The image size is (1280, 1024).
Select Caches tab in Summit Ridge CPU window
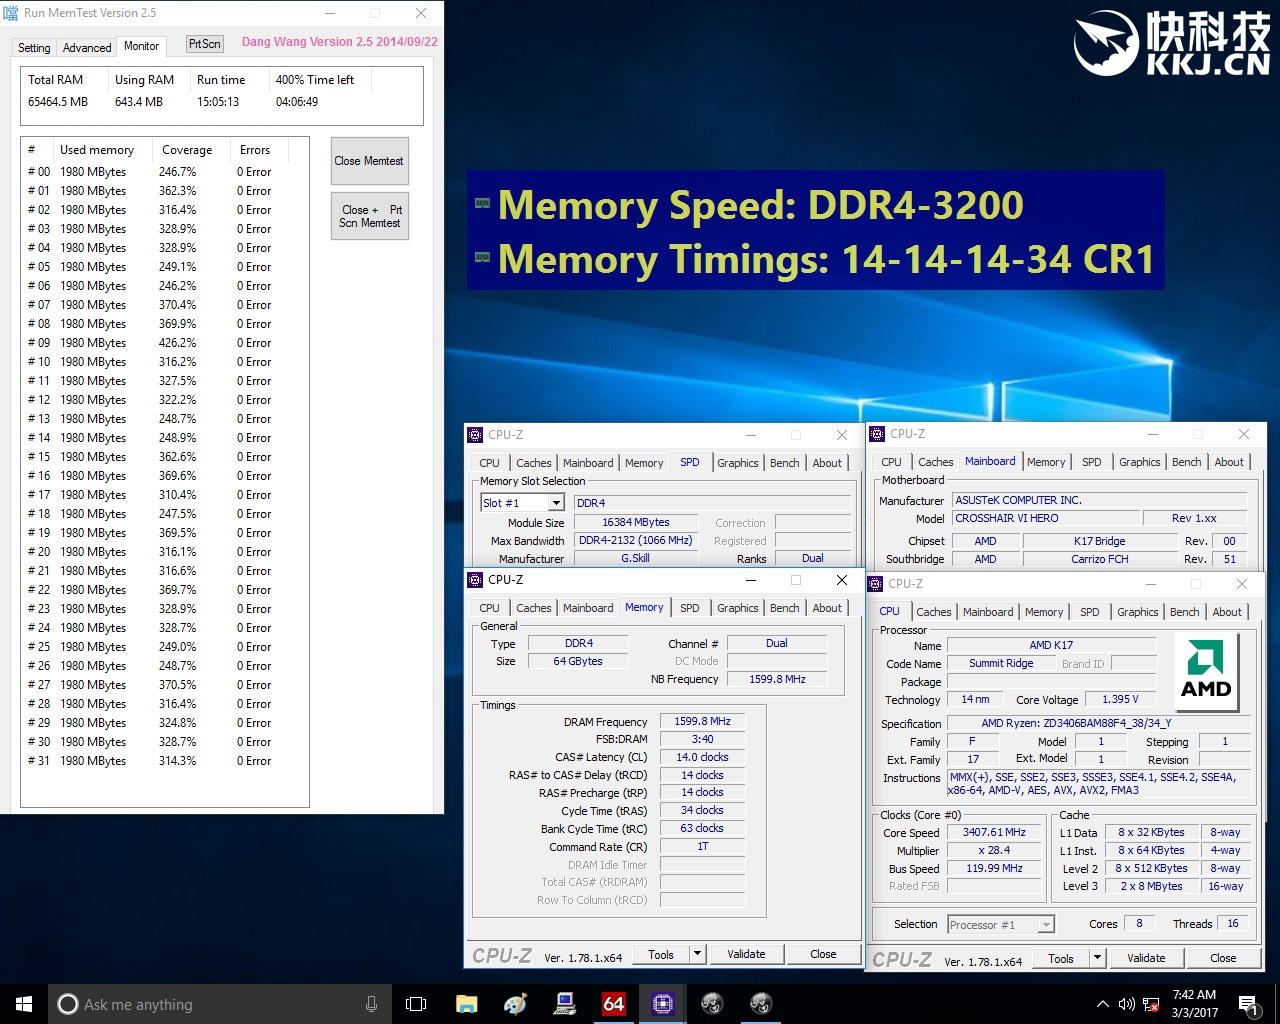tap(933, 612)
